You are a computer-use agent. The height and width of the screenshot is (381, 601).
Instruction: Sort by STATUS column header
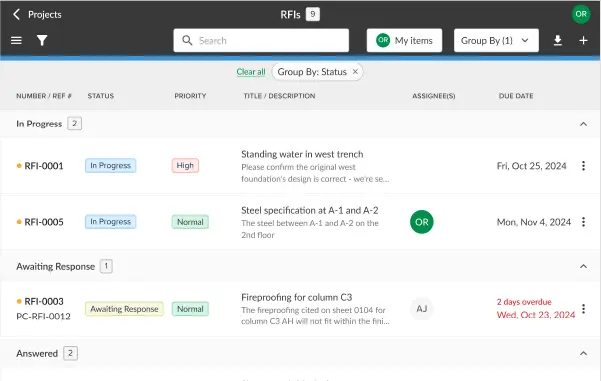coord(100,96)
